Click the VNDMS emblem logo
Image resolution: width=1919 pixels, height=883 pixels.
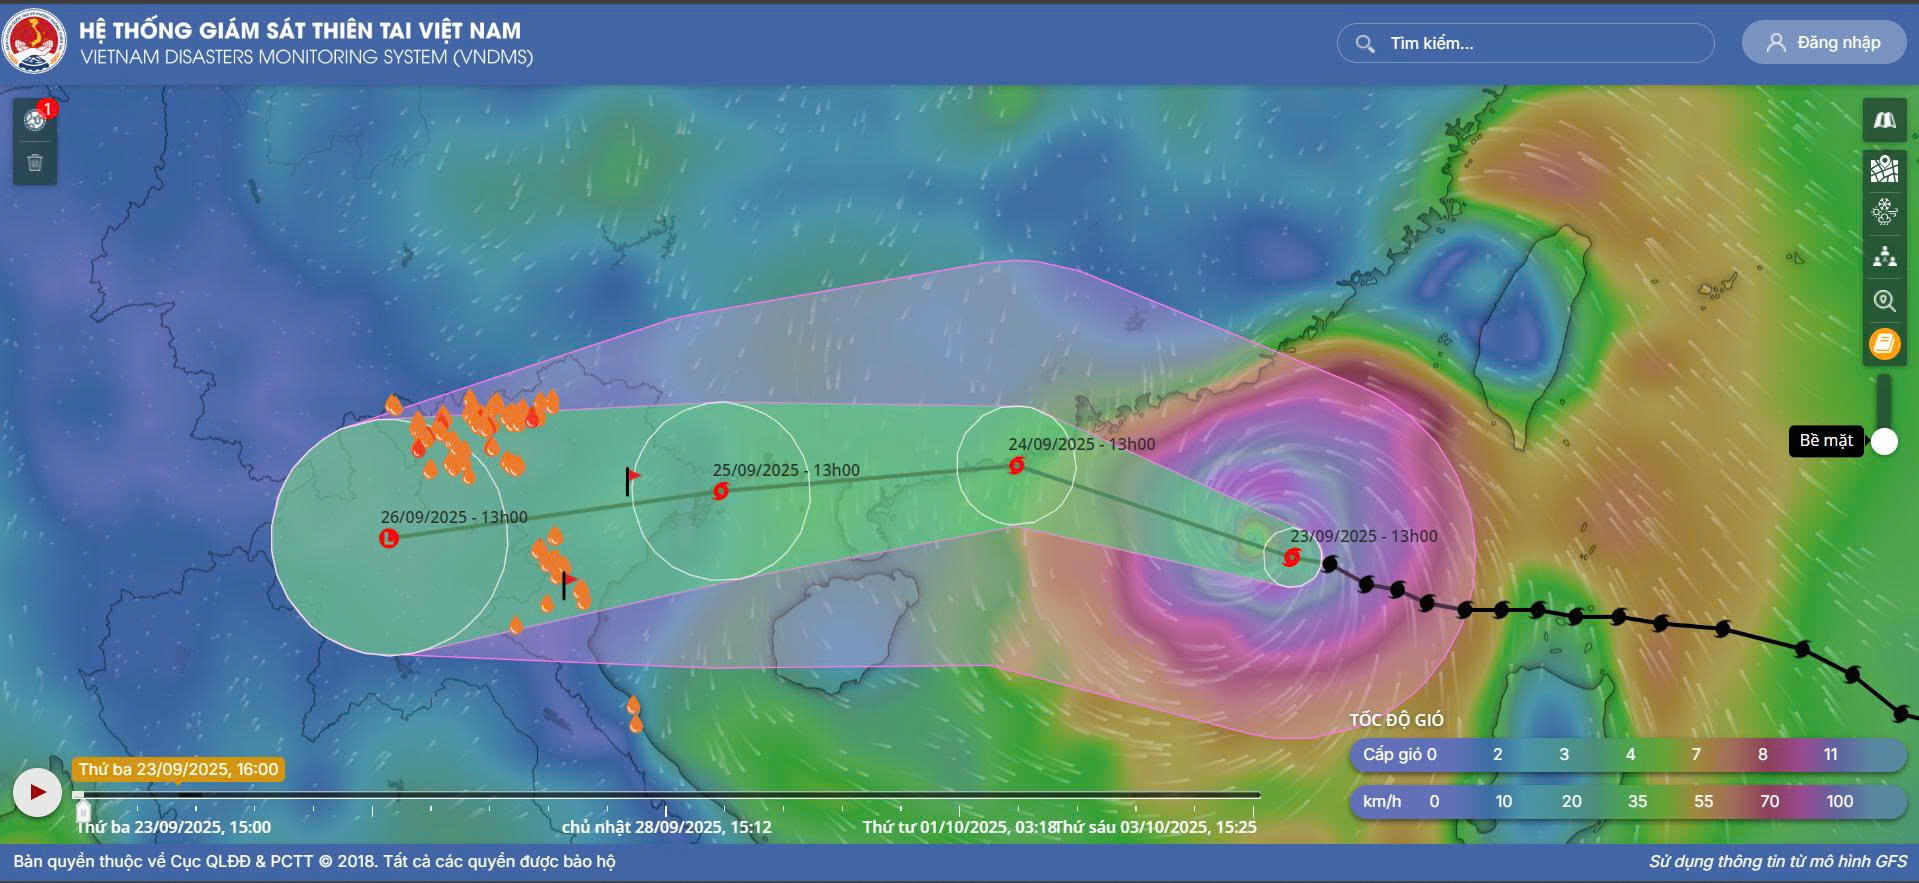pyautogui.click(x=34, y=42)
